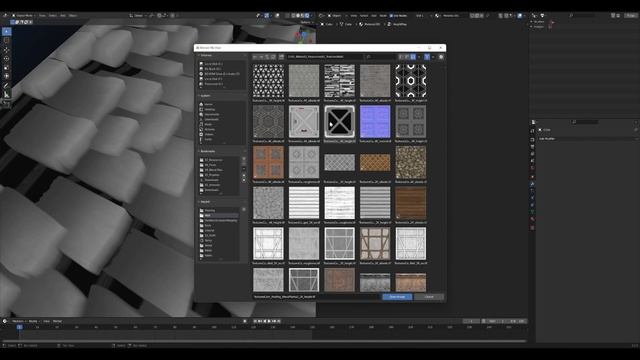
Task: Switch file browser to horizontal list display
Action: pyautogui.click(x=407, y=57)
